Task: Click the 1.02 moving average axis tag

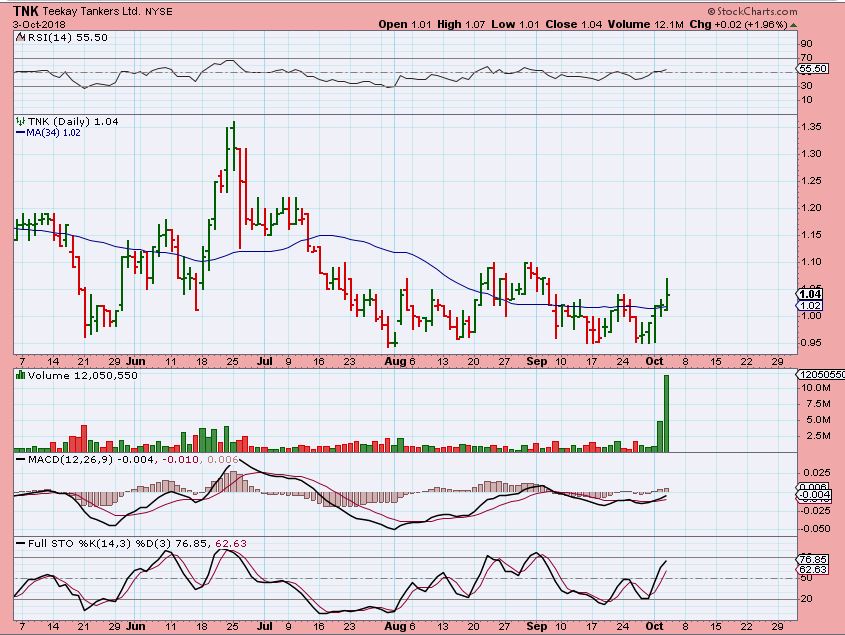Action: pyautogui.click(x=812, y=305)
